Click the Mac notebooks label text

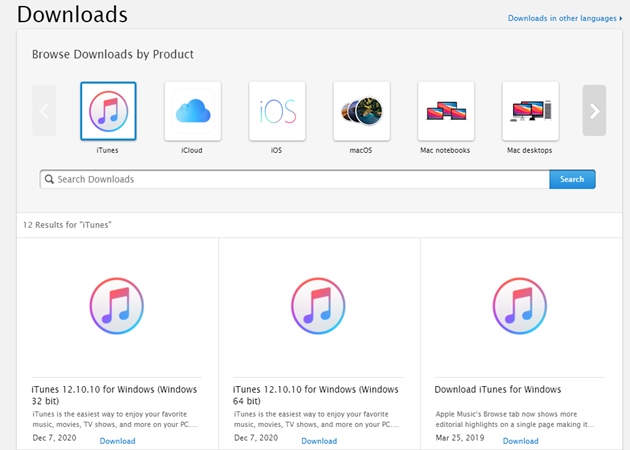[x=445, y=150]
